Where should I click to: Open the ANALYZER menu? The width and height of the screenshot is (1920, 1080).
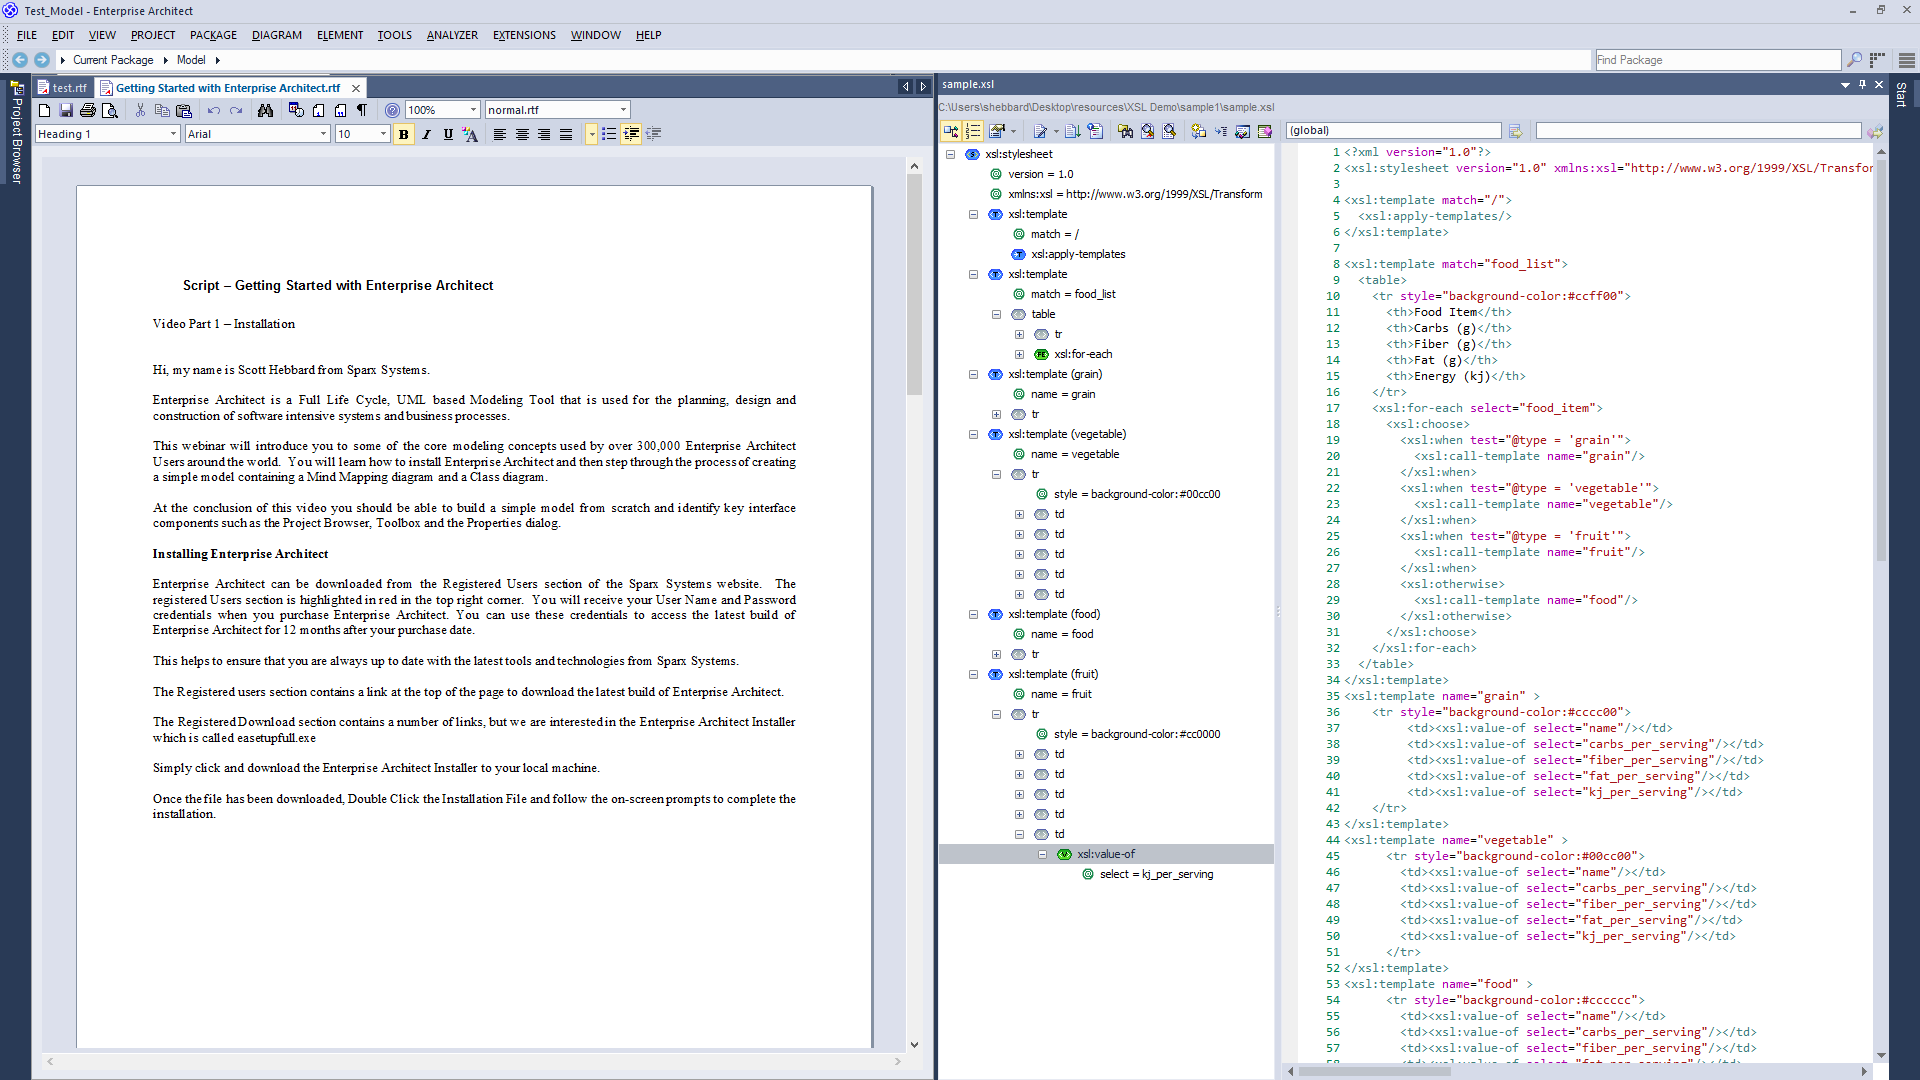[x=452, y=35]
